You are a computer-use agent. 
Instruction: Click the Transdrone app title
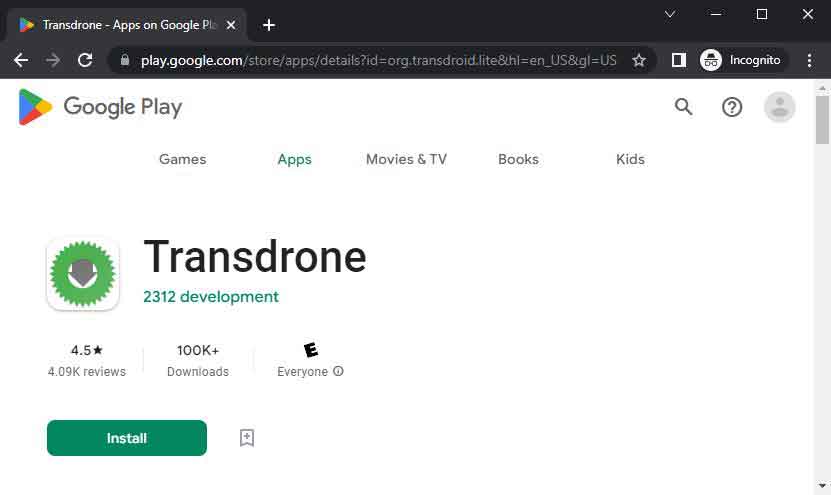(x=255, y=257)
